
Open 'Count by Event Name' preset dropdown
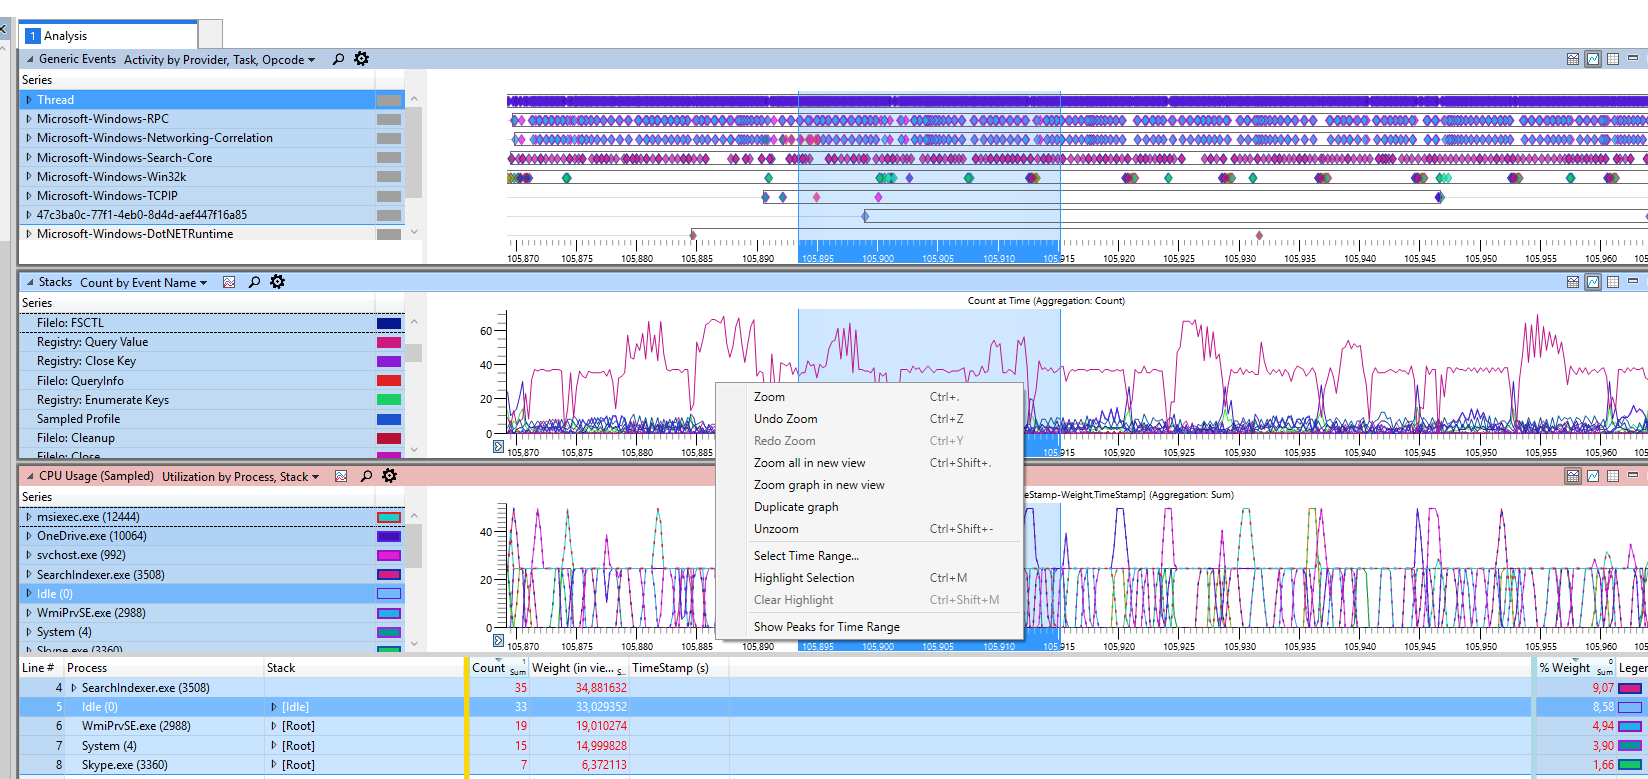pos(143,283)
